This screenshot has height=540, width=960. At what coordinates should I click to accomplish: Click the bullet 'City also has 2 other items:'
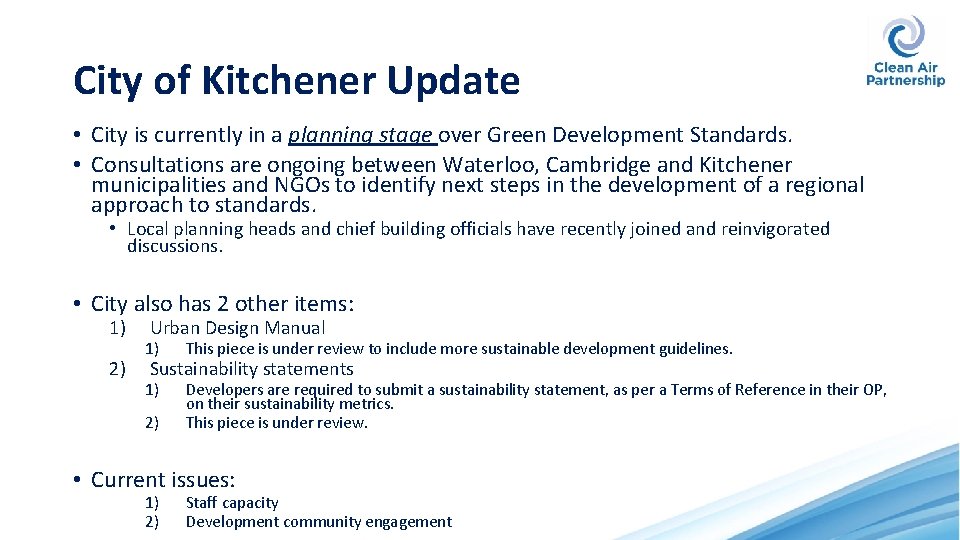[222, 304]
